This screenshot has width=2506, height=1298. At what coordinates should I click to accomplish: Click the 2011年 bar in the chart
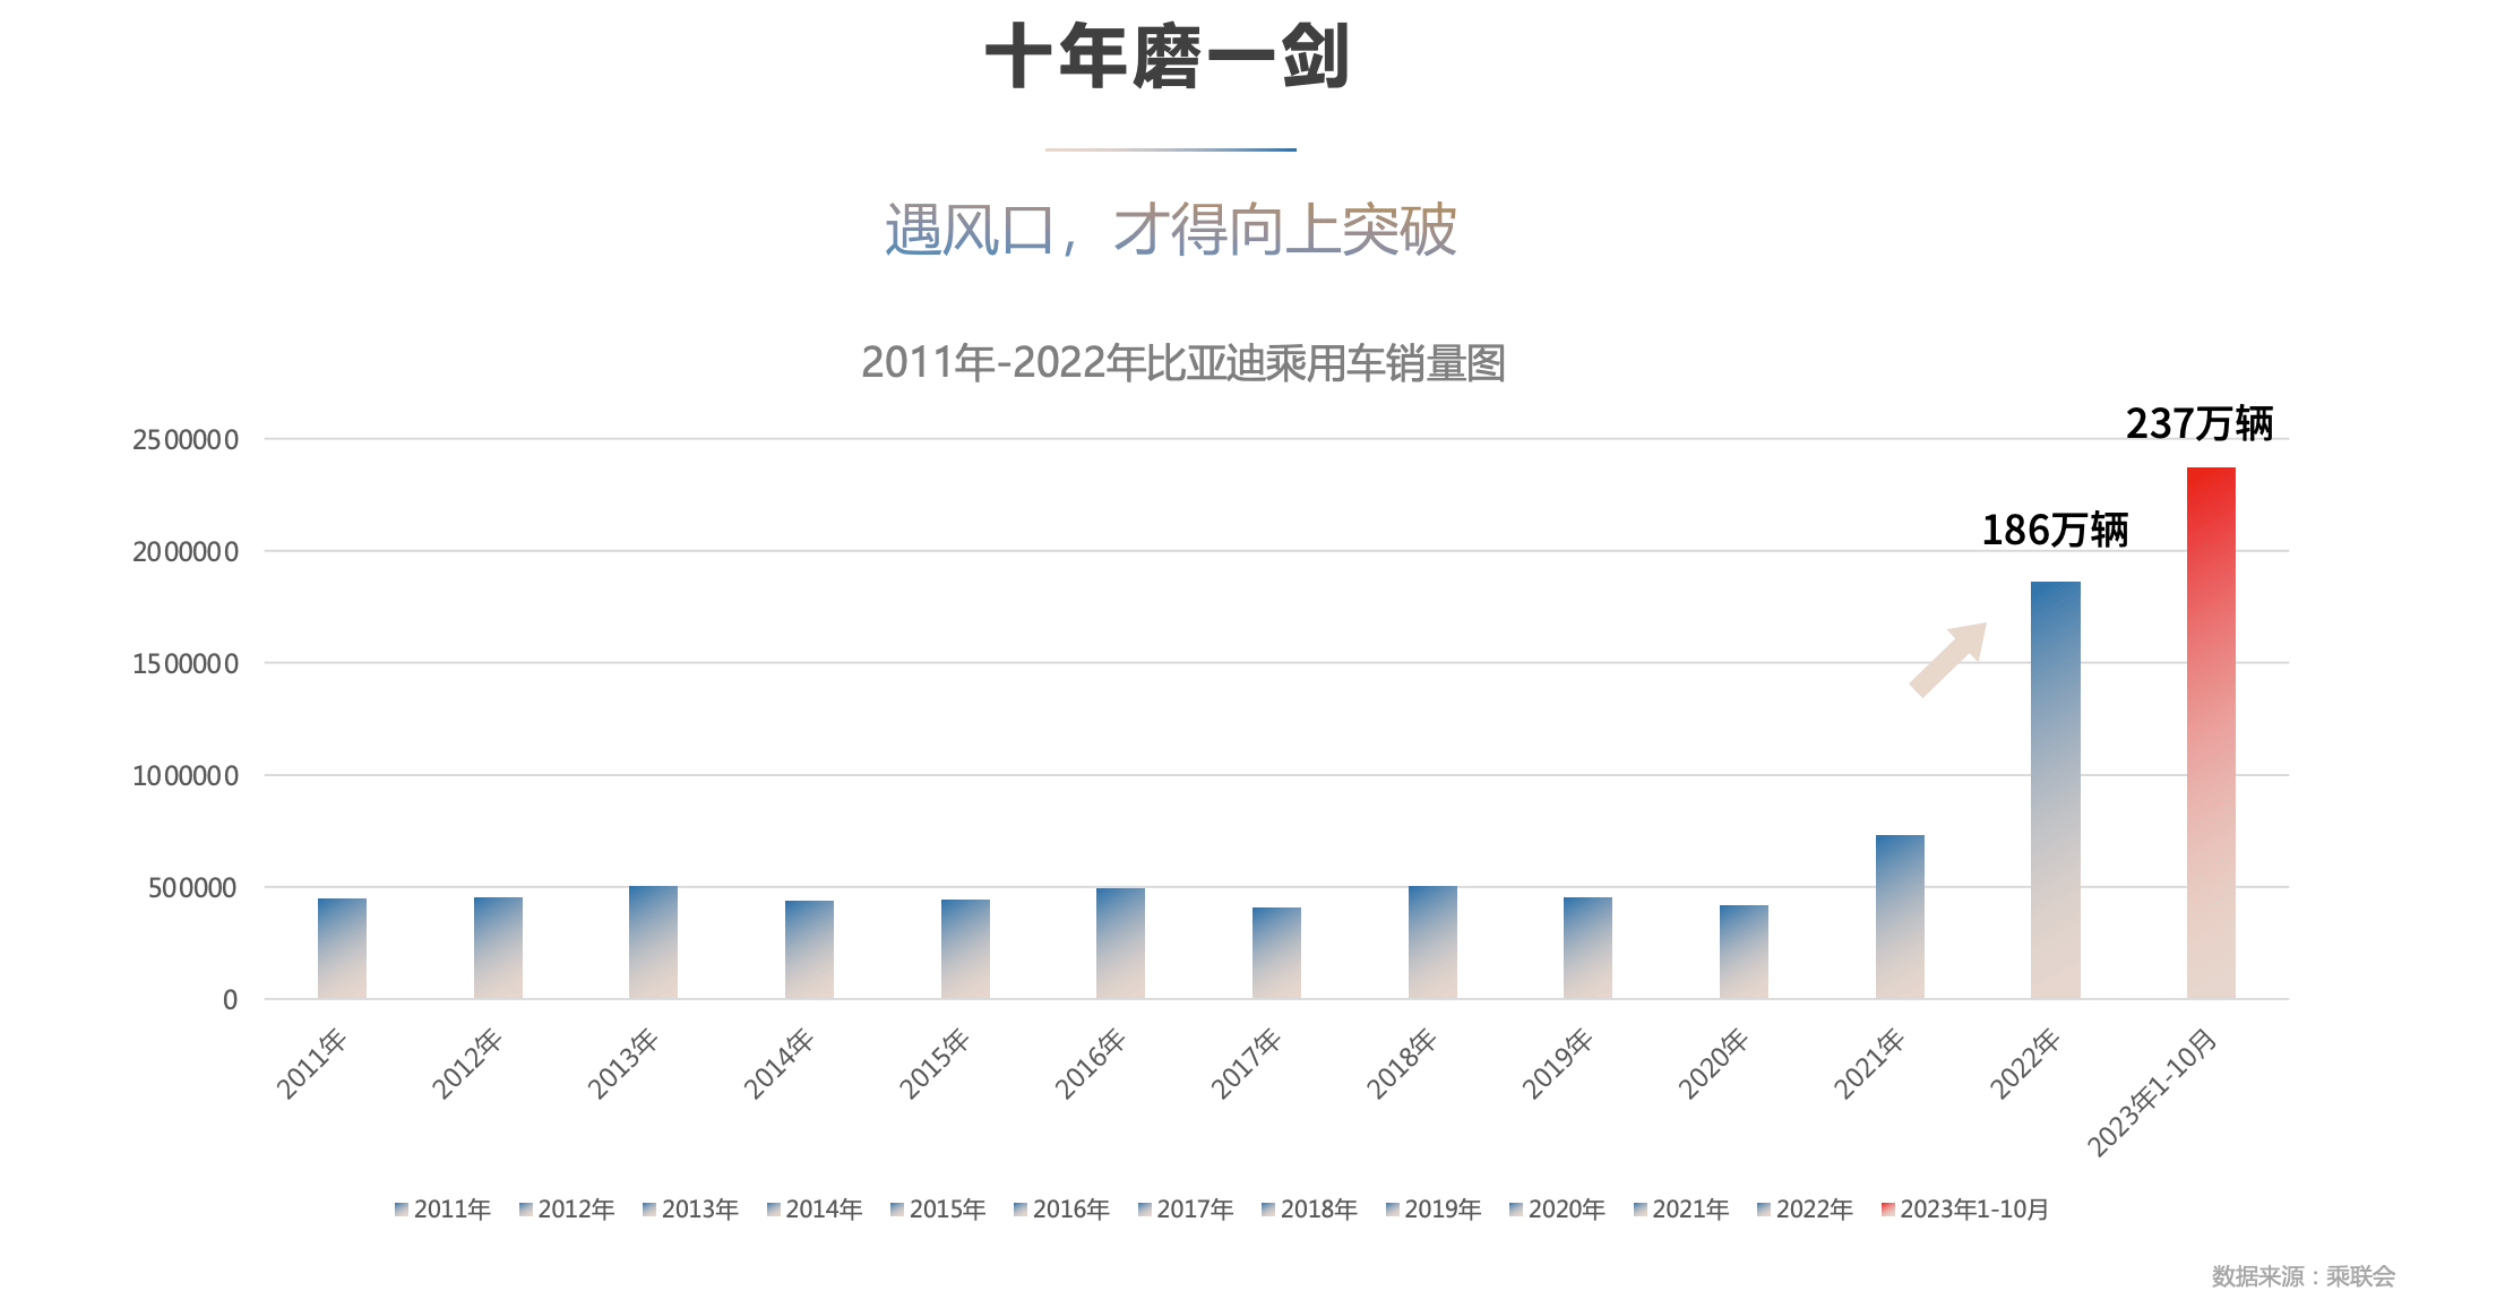(342, 948)
